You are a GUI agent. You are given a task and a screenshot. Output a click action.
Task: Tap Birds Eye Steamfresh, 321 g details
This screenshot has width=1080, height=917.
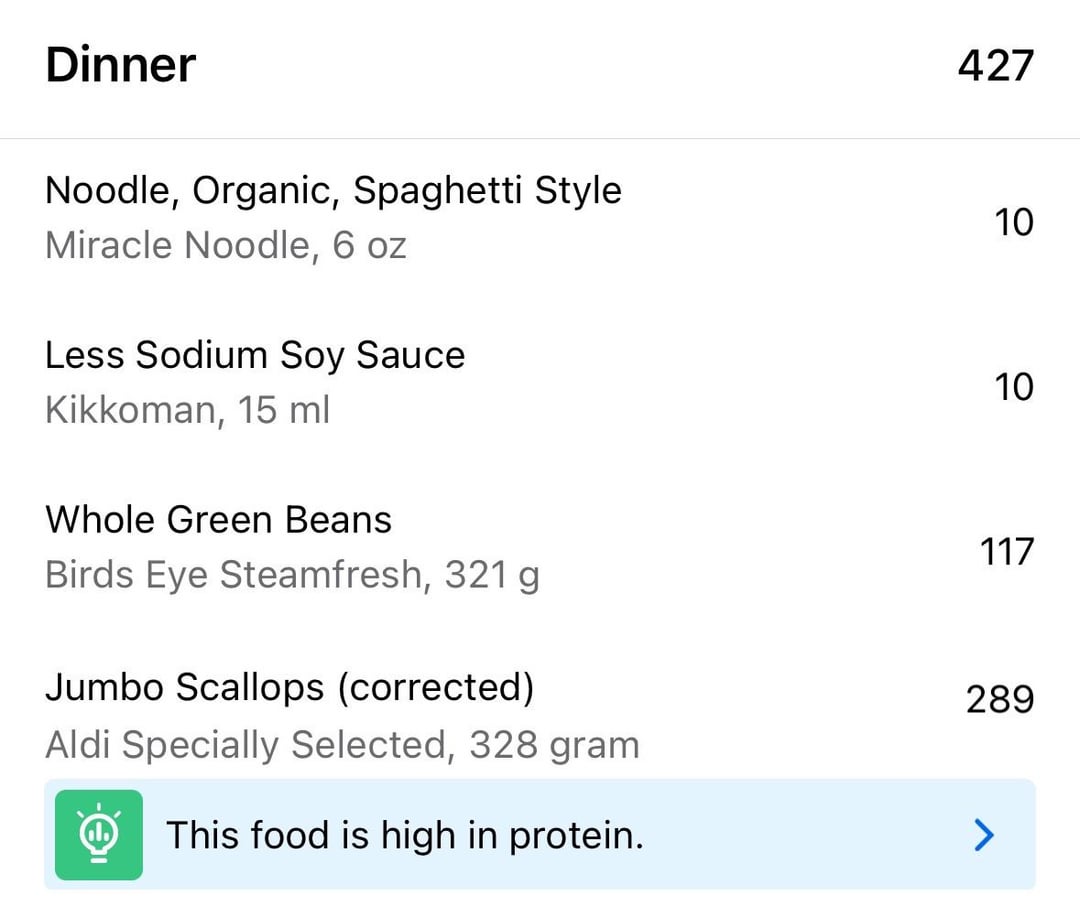(x=292, y=575)
